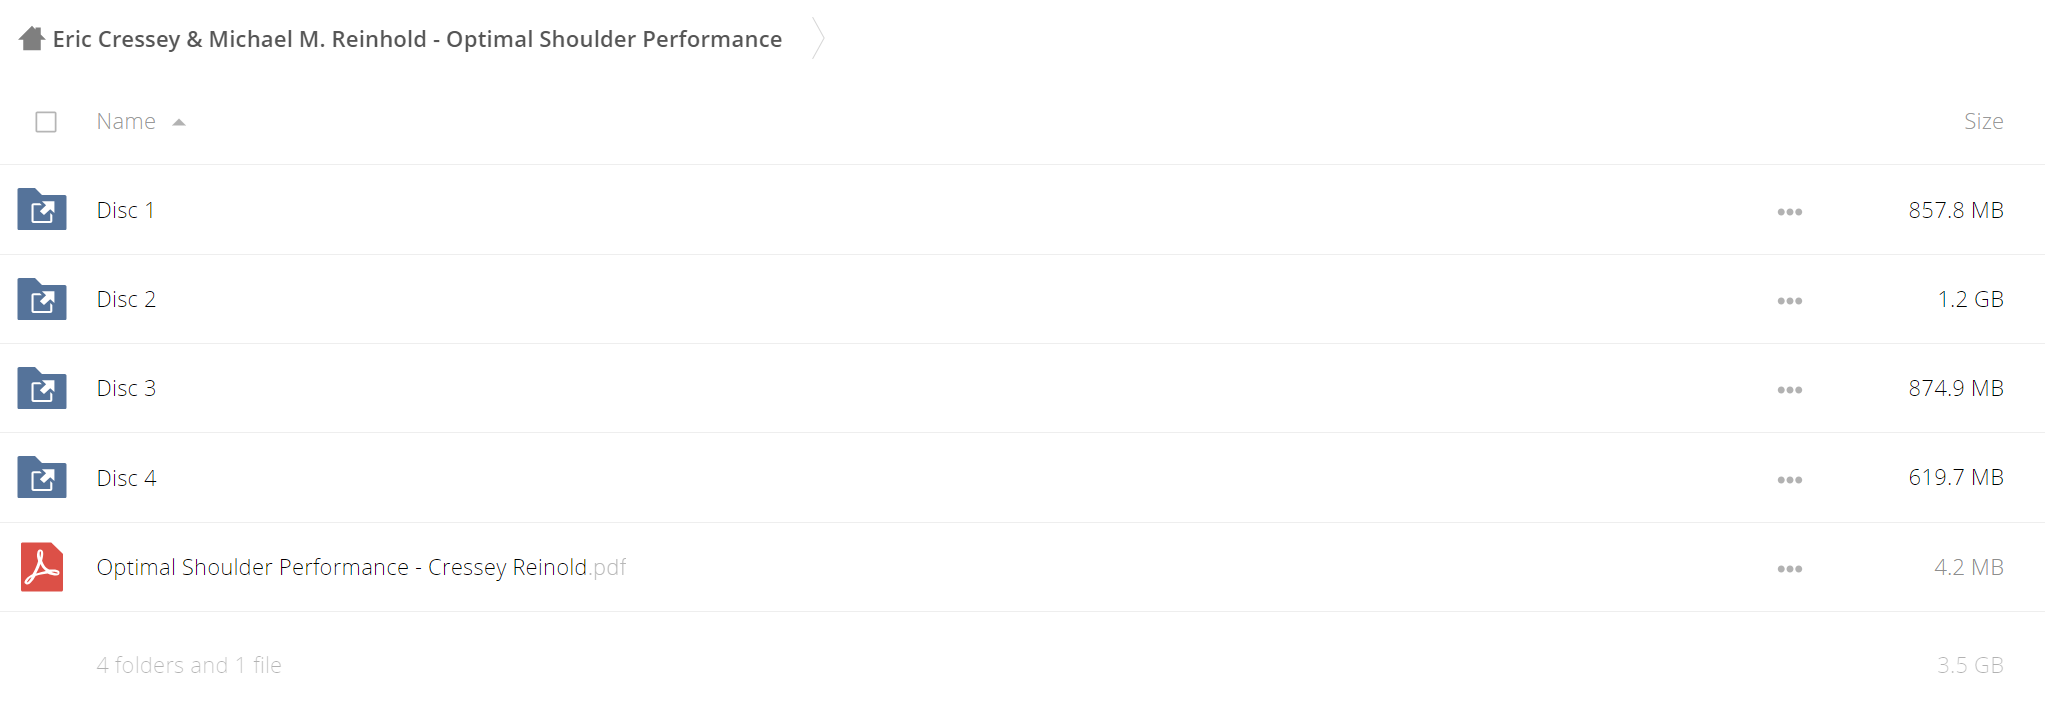Toggle the ascending sort arrow next to Name
Viewport: 2045px width, 721px height.
(179, 122)
